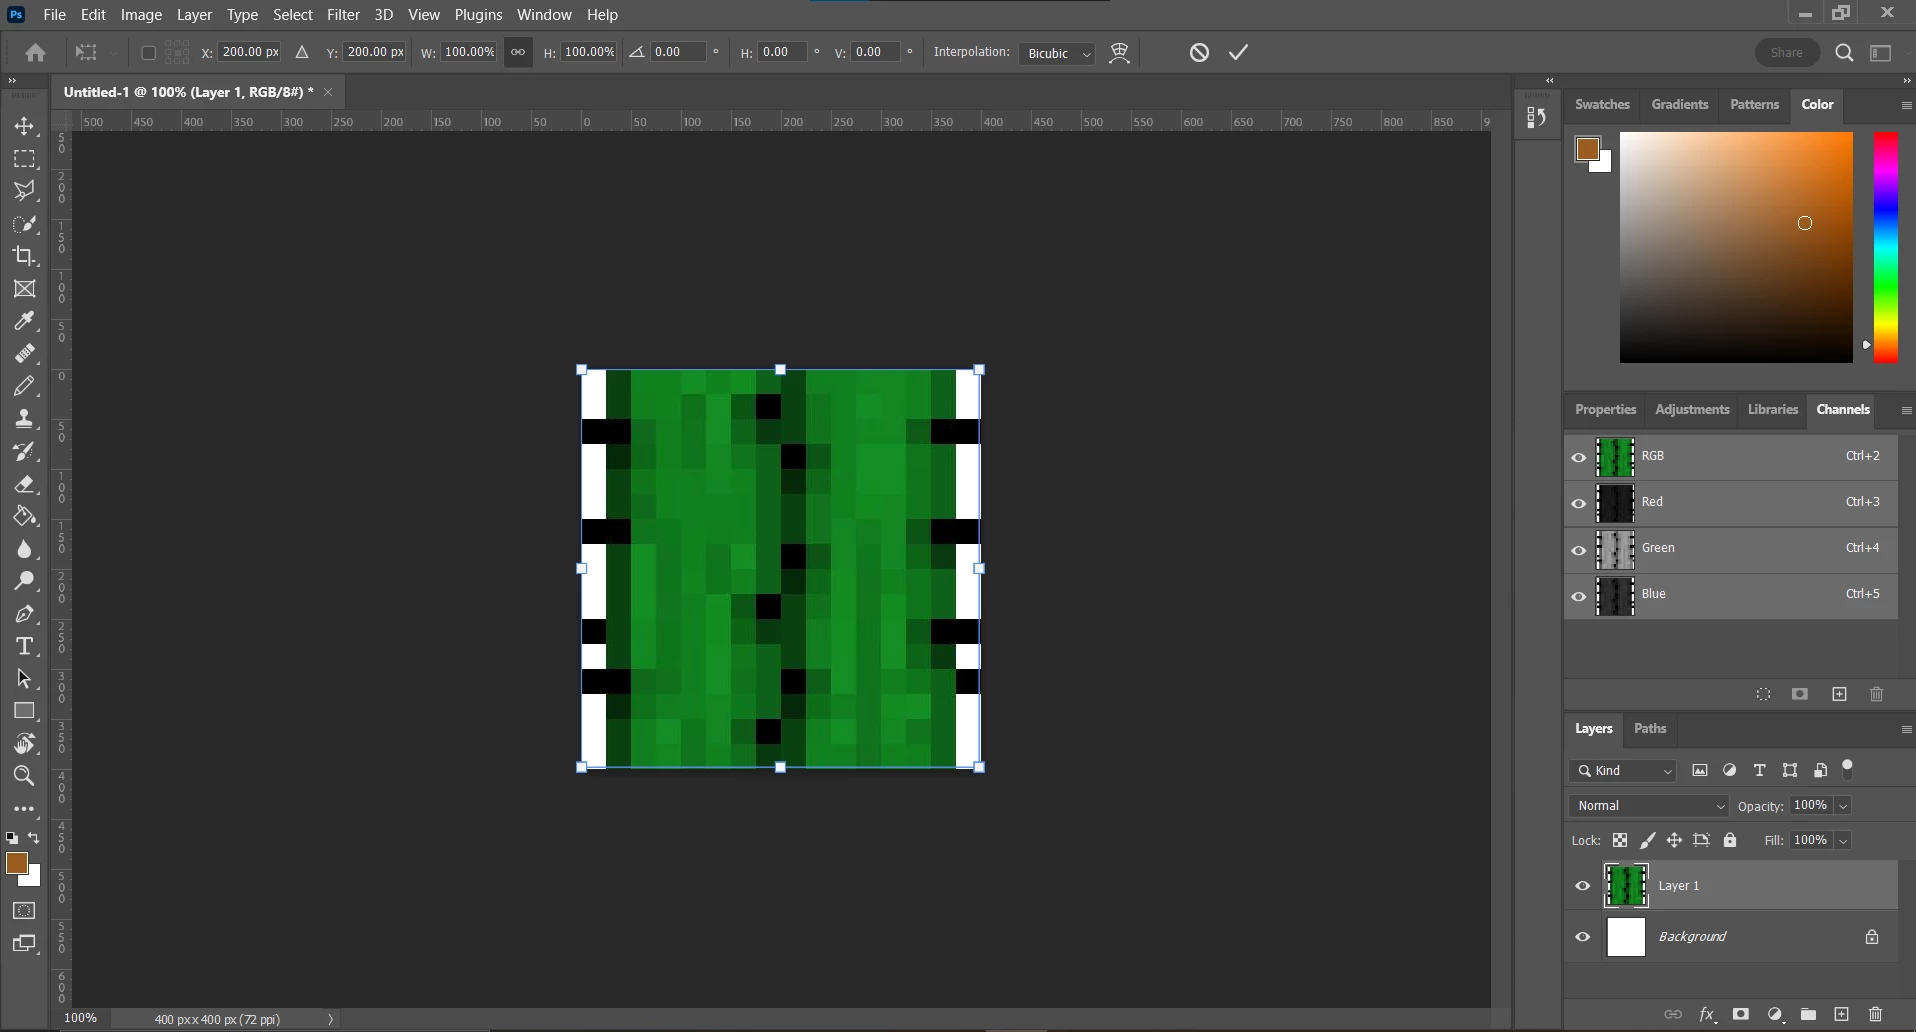
Task: Select the Polygonal Lasso tool
Action: [x=25, y=191]
